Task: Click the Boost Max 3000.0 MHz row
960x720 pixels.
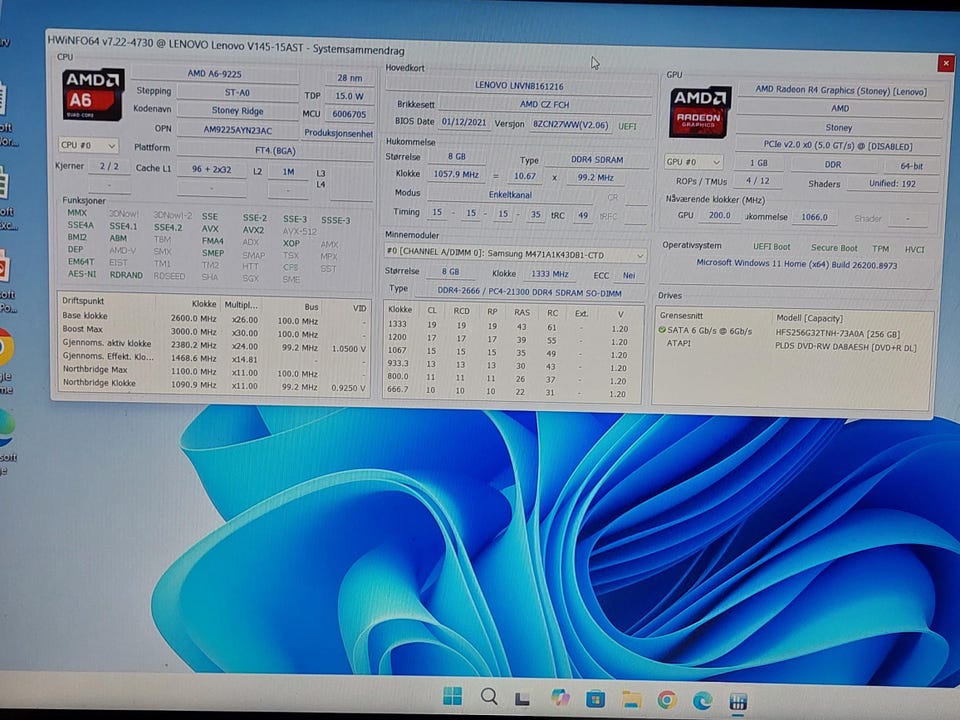Action: 214,331
